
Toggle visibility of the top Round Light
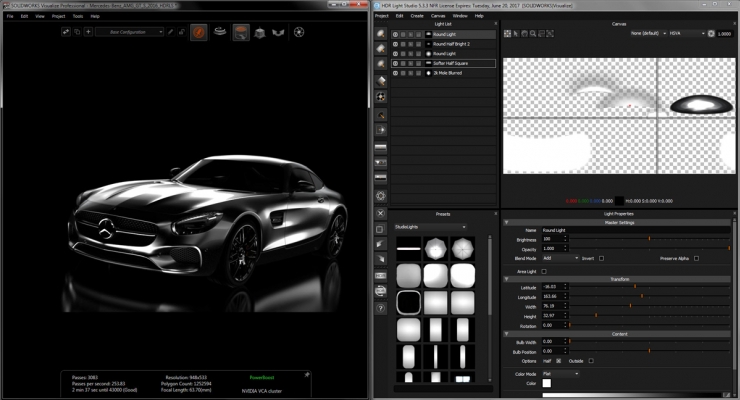tap(395, 34)
